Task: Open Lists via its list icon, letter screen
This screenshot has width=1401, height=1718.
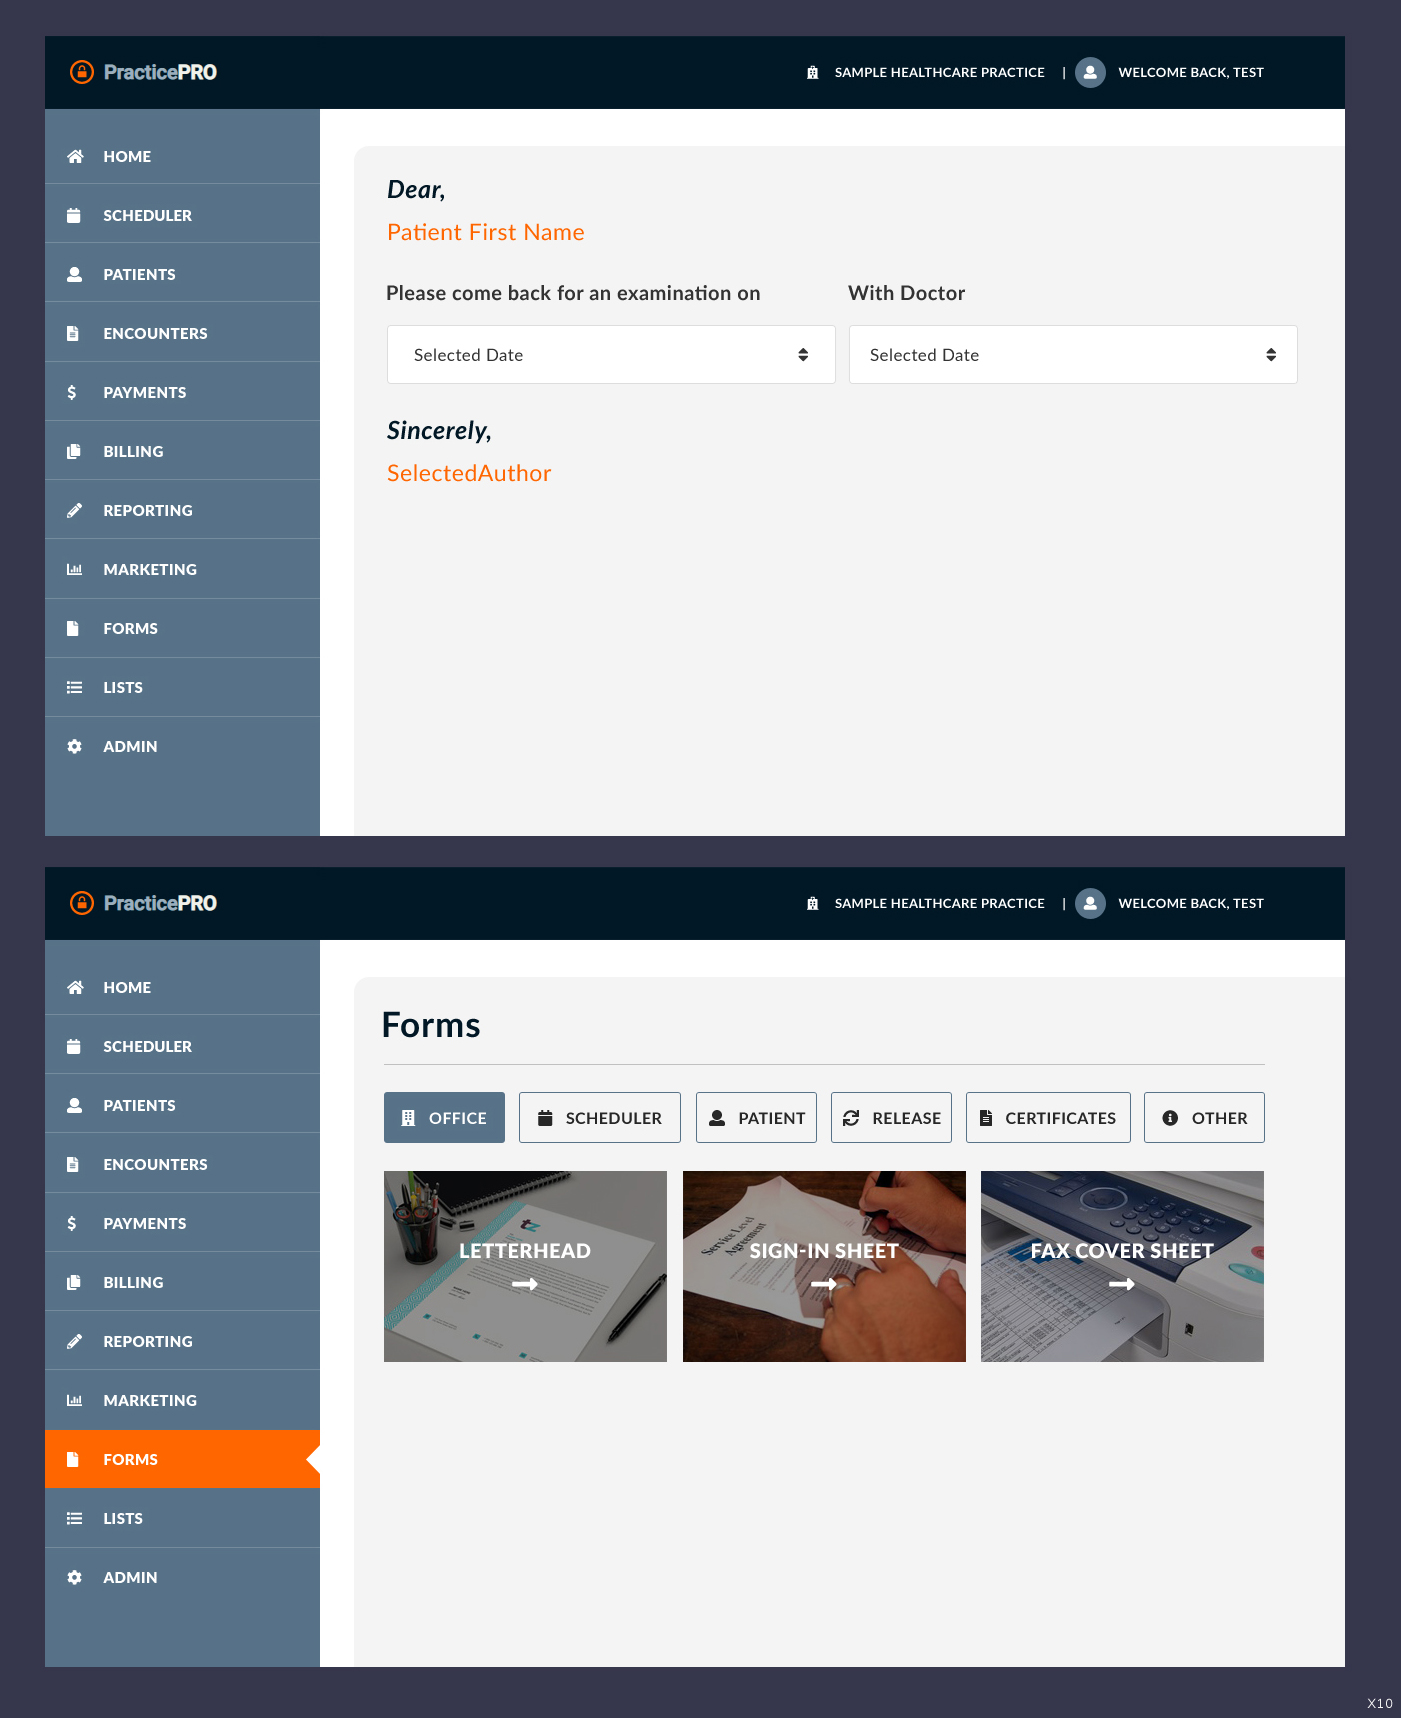Action: click(x=75, y=687)
